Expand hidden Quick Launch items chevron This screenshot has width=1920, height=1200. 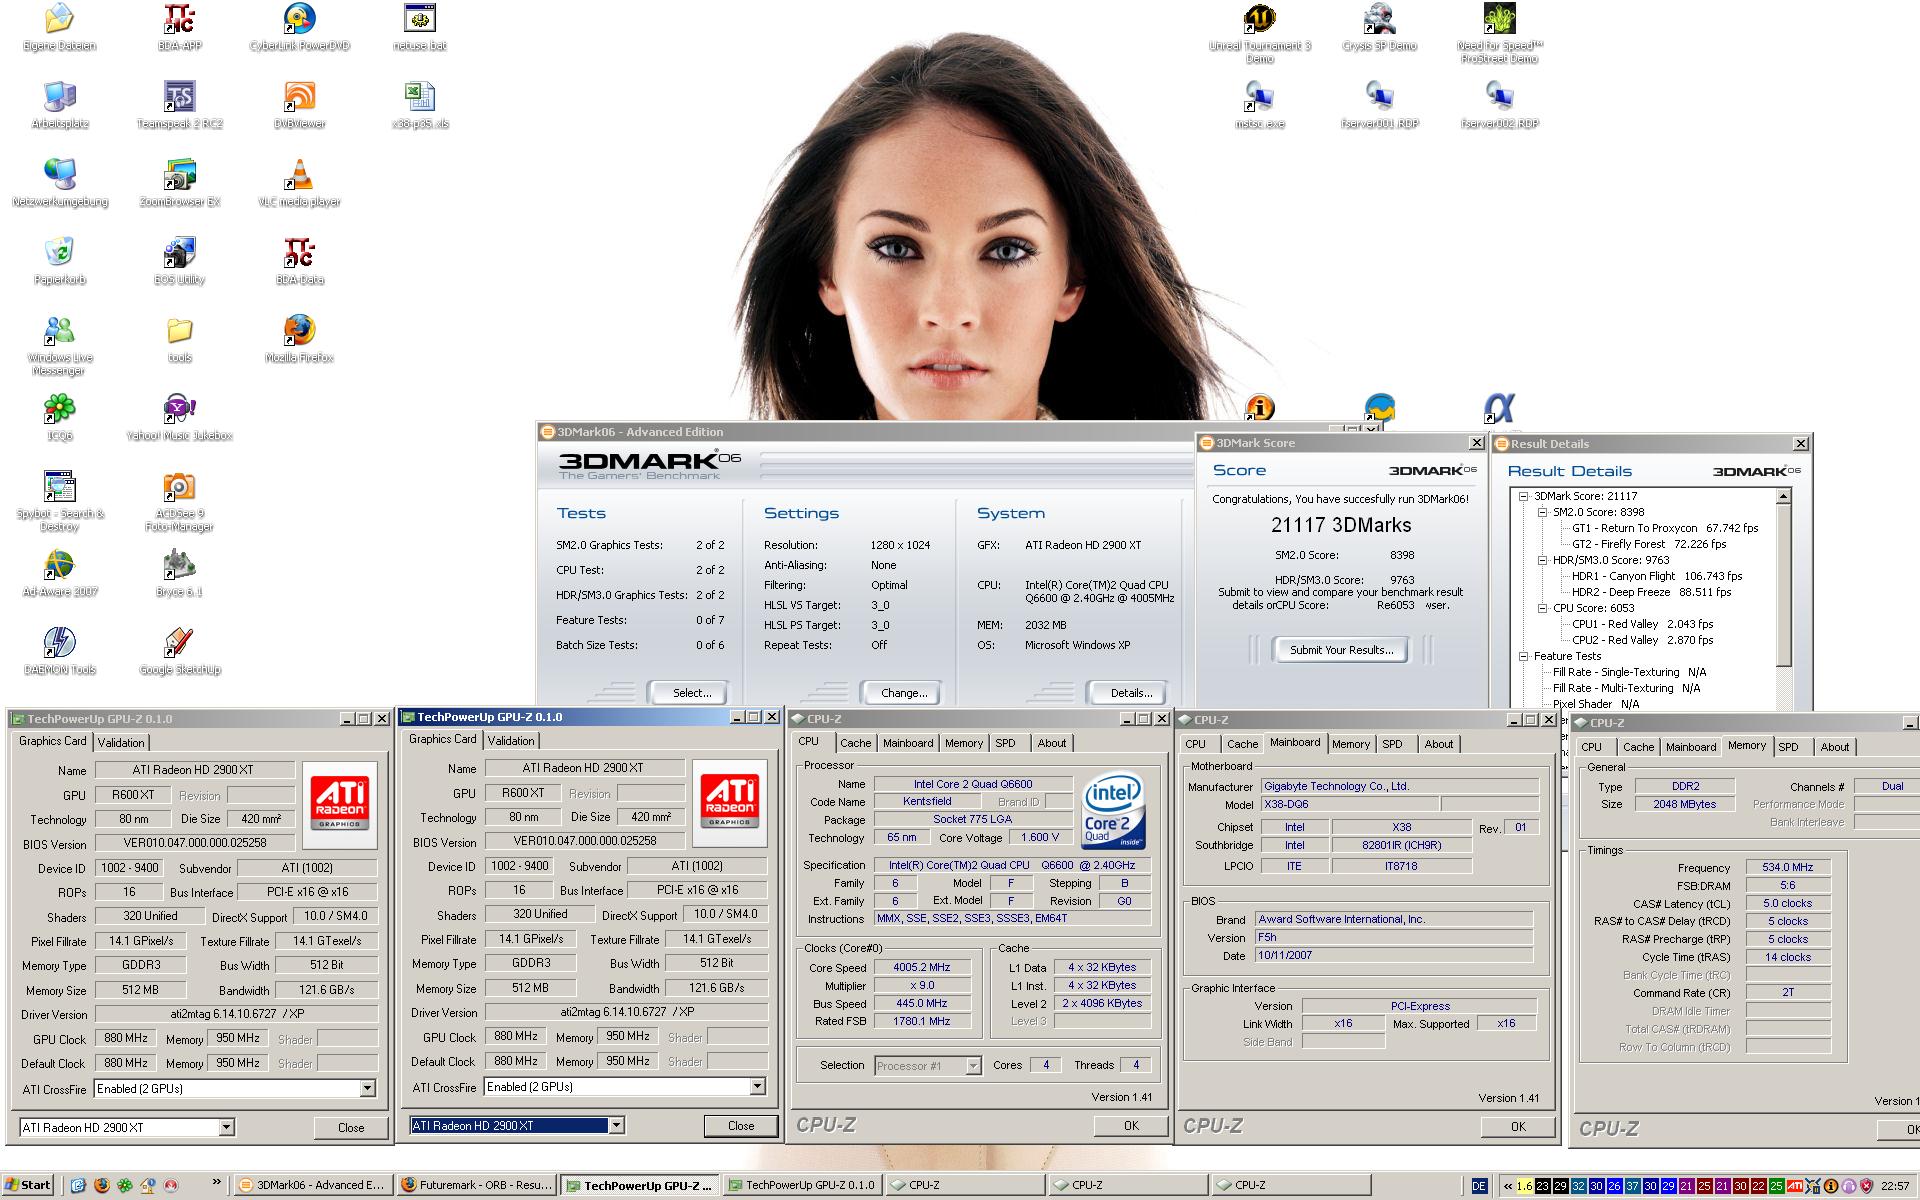[216, 1183]
